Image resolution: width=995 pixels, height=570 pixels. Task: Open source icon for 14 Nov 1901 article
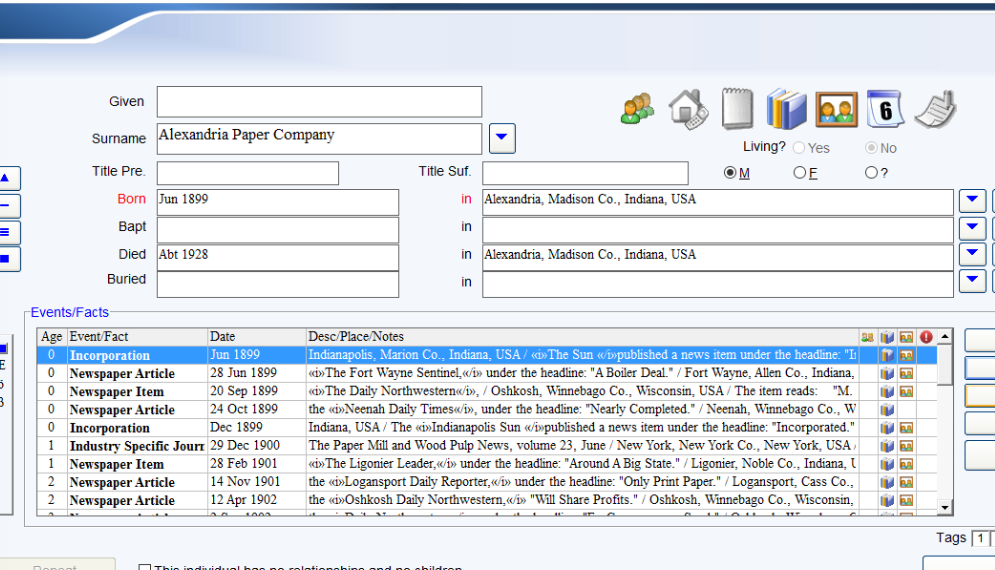[887, 482]
